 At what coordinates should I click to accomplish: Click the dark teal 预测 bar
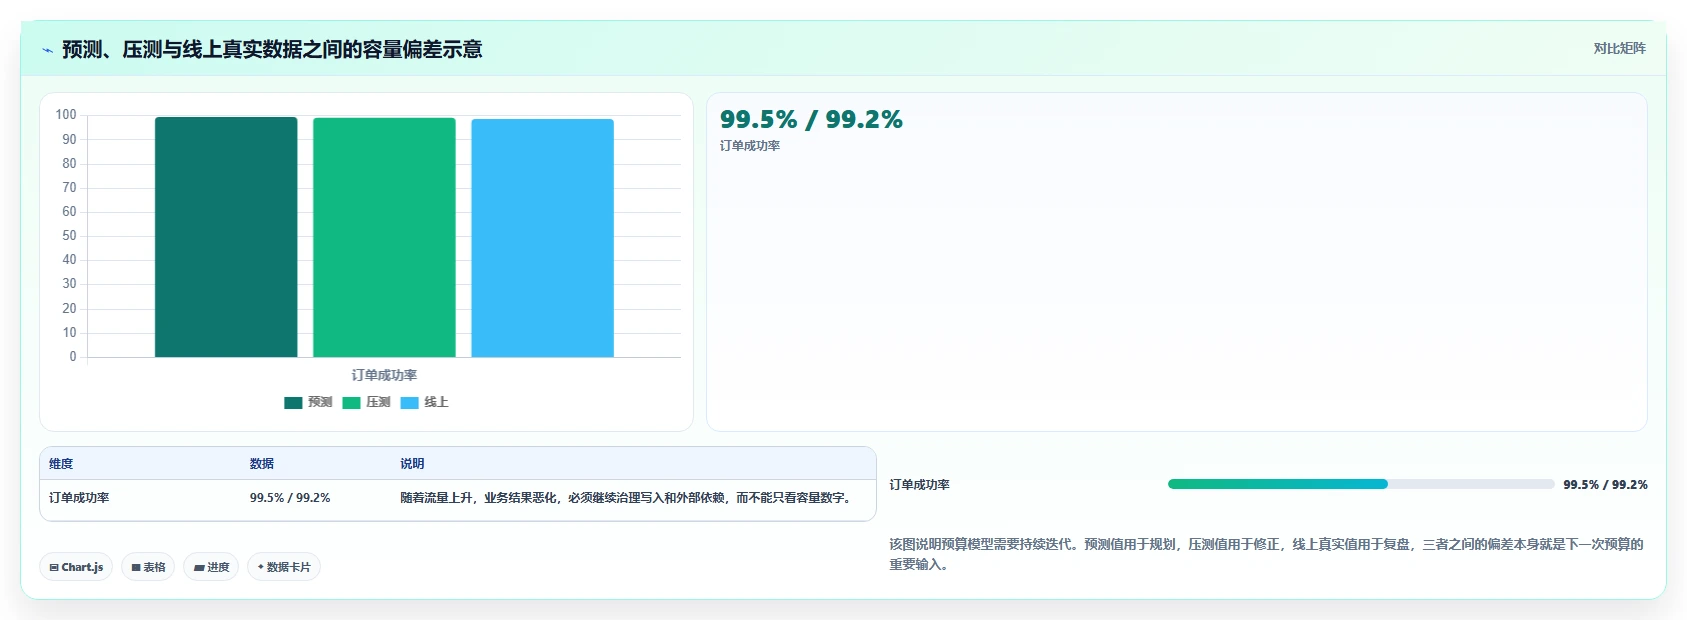226,237
